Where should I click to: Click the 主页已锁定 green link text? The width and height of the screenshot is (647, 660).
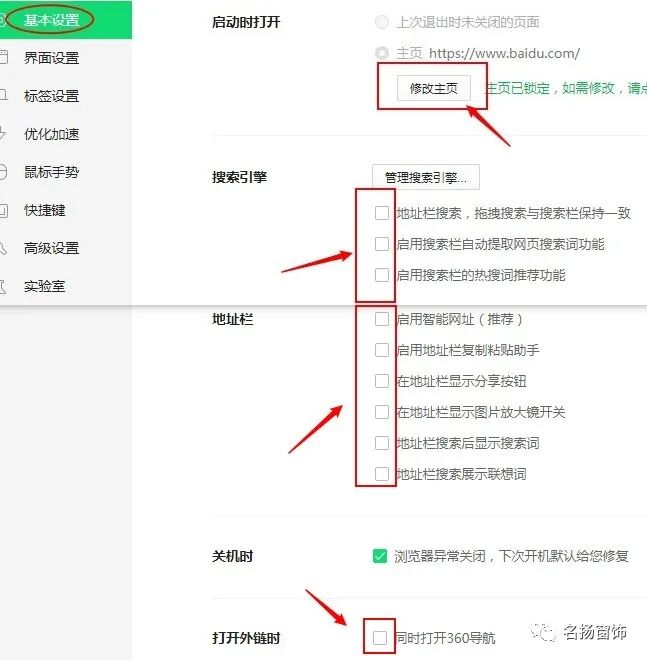[566, 88]
